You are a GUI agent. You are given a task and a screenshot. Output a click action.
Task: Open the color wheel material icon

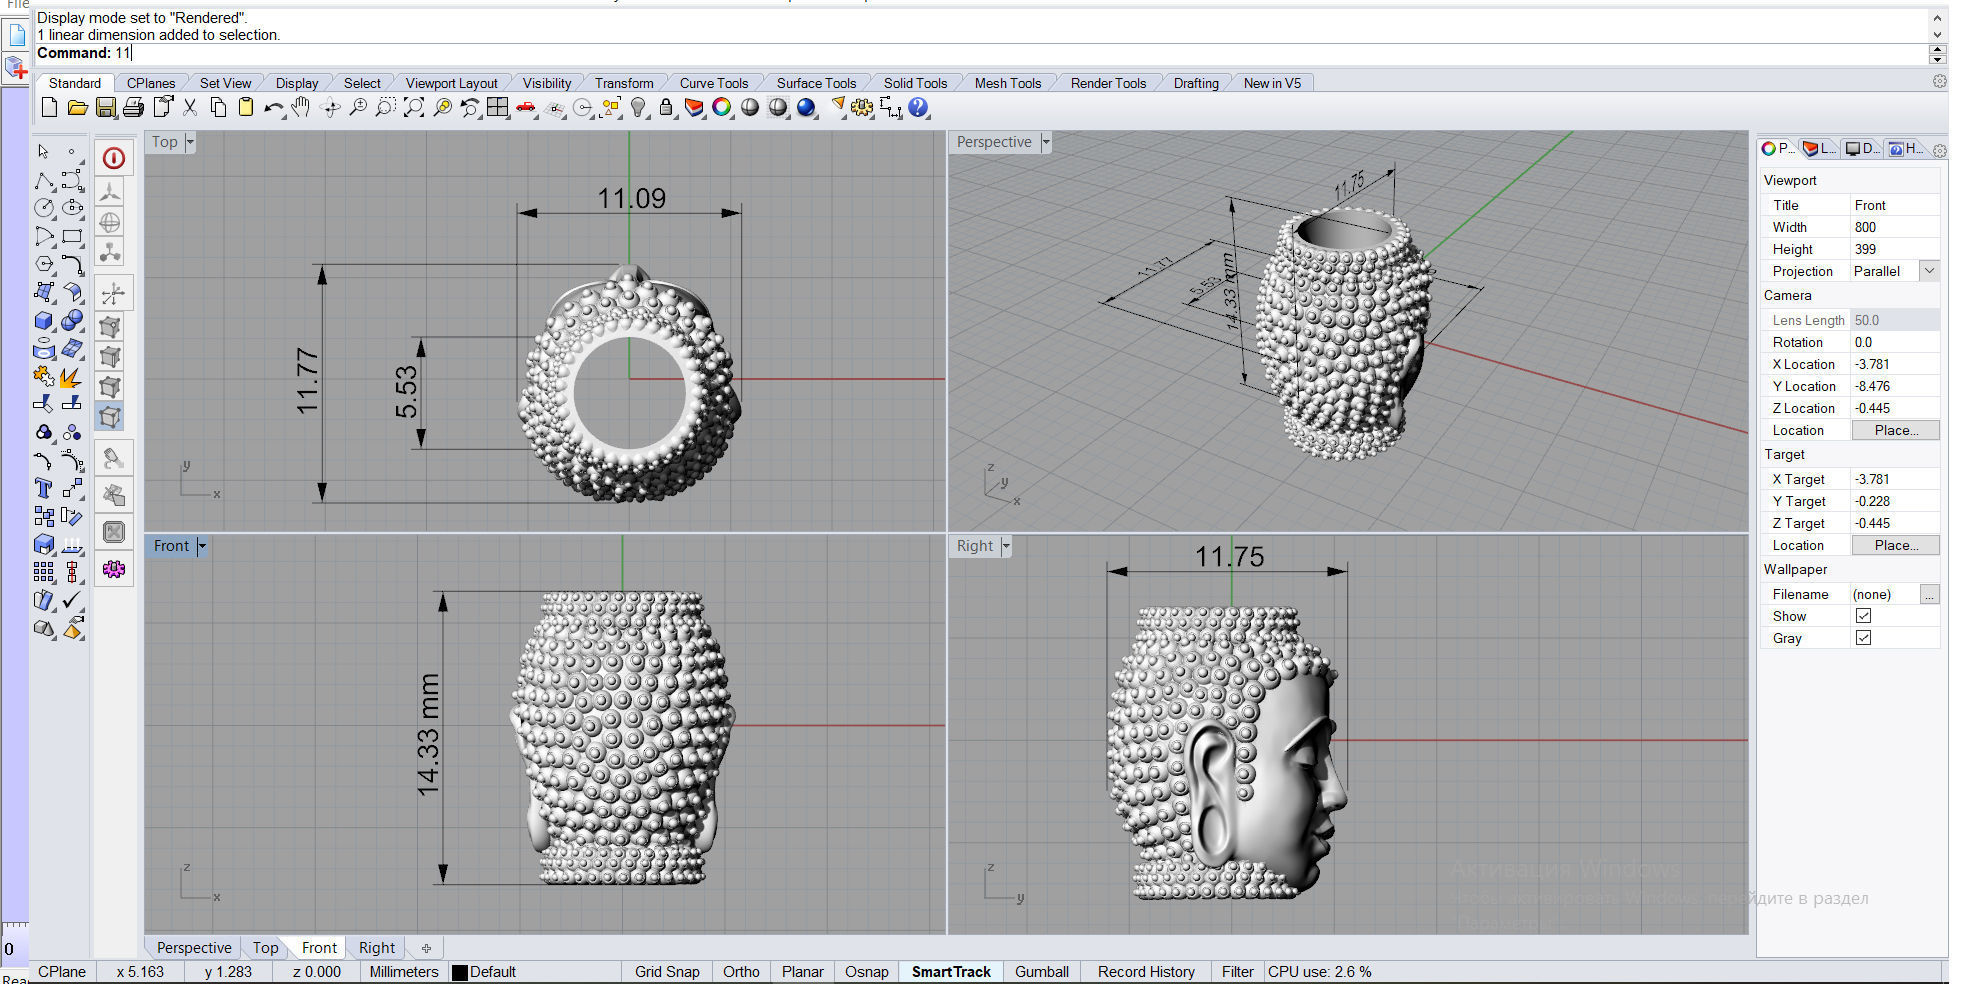[722, 107]
